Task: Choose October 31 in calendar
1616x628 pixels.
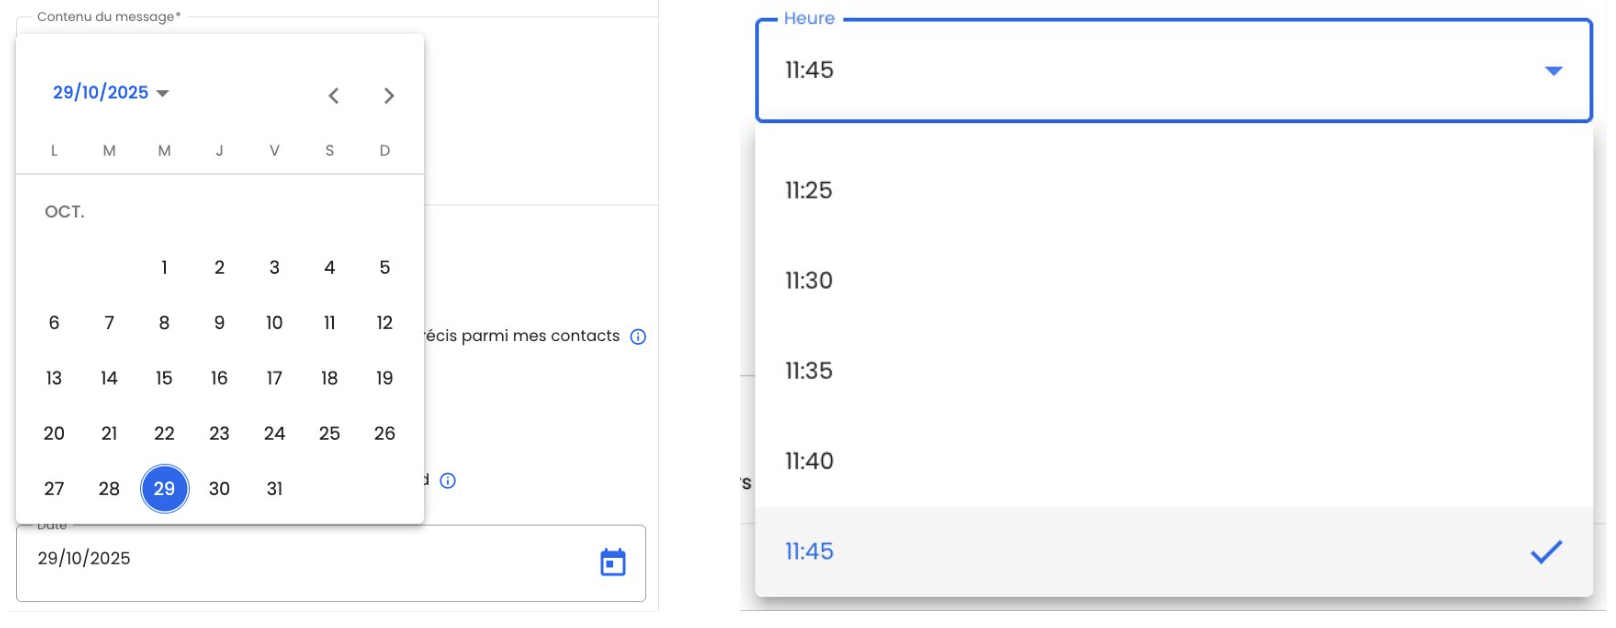Action: 274,489
